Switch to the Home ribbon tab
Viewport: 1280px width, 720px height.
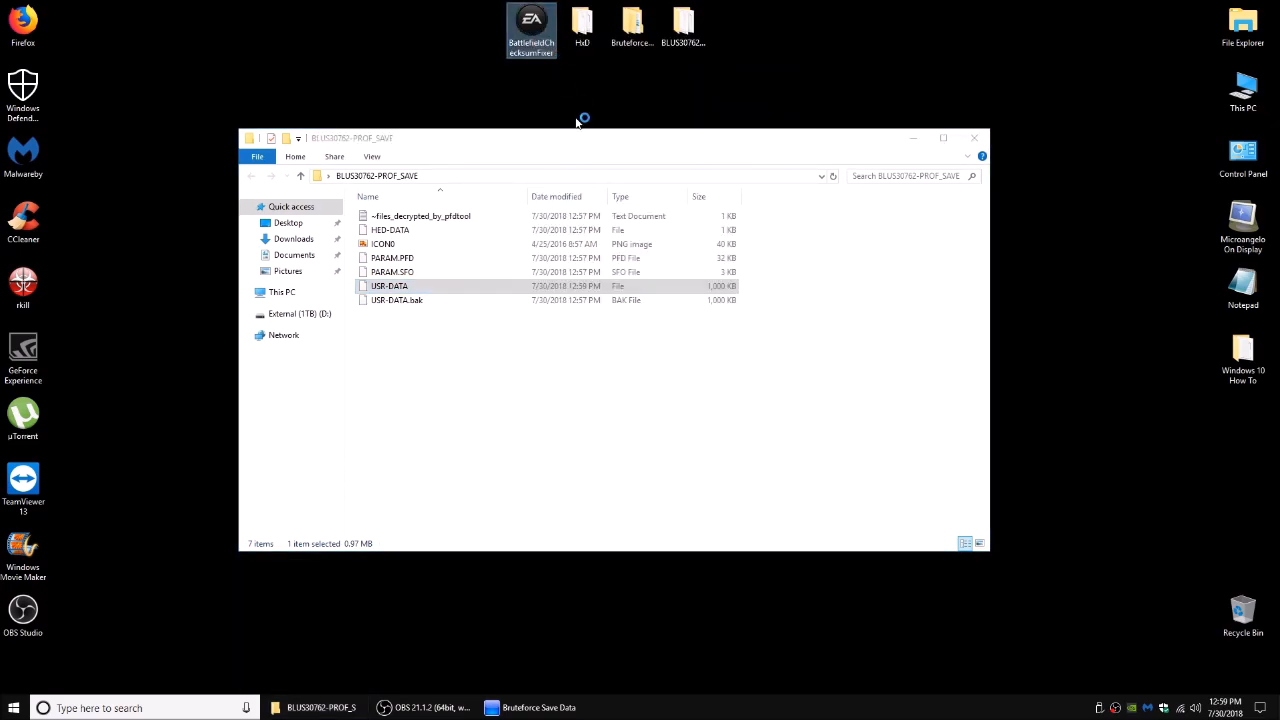coord(295,156)
